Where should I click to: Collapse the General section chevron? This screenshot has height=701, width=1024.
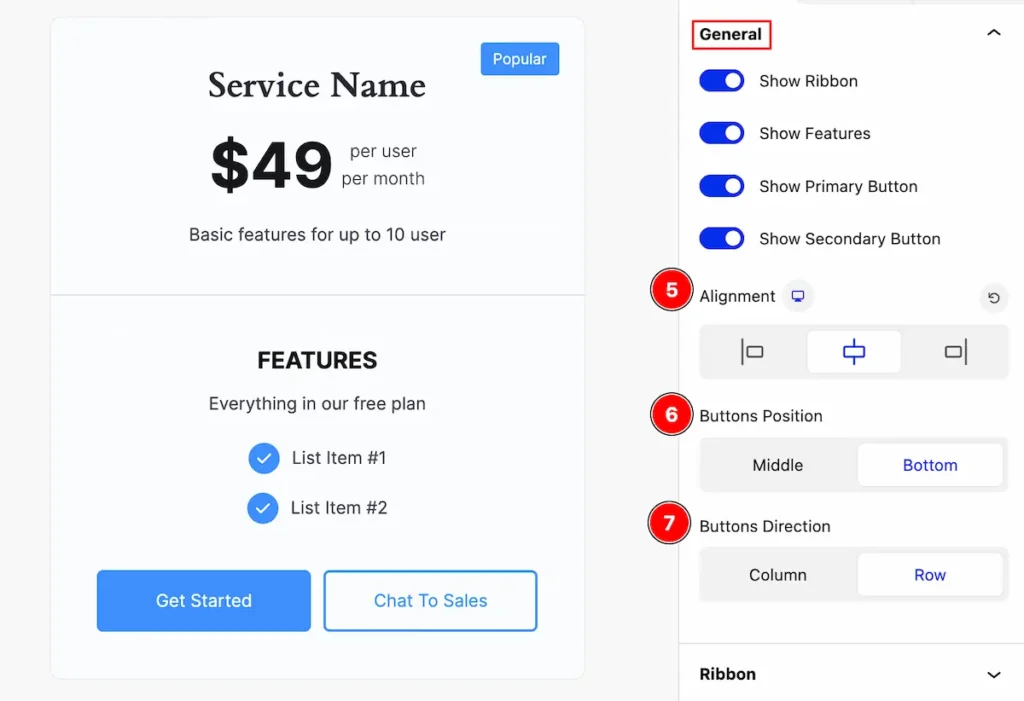tap(993, 33)
